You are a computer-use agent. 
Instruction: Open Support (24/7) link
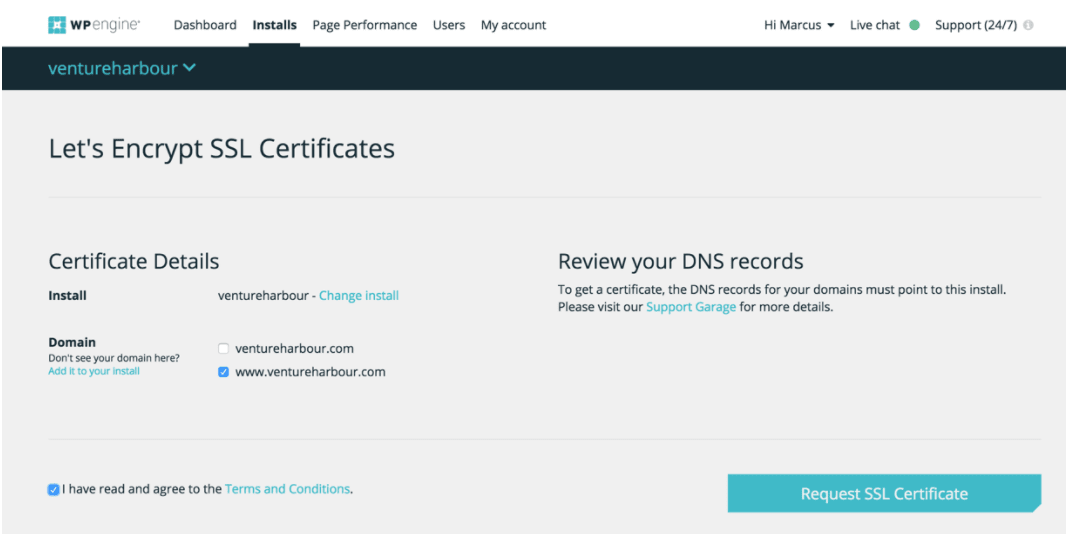point(976,25)
